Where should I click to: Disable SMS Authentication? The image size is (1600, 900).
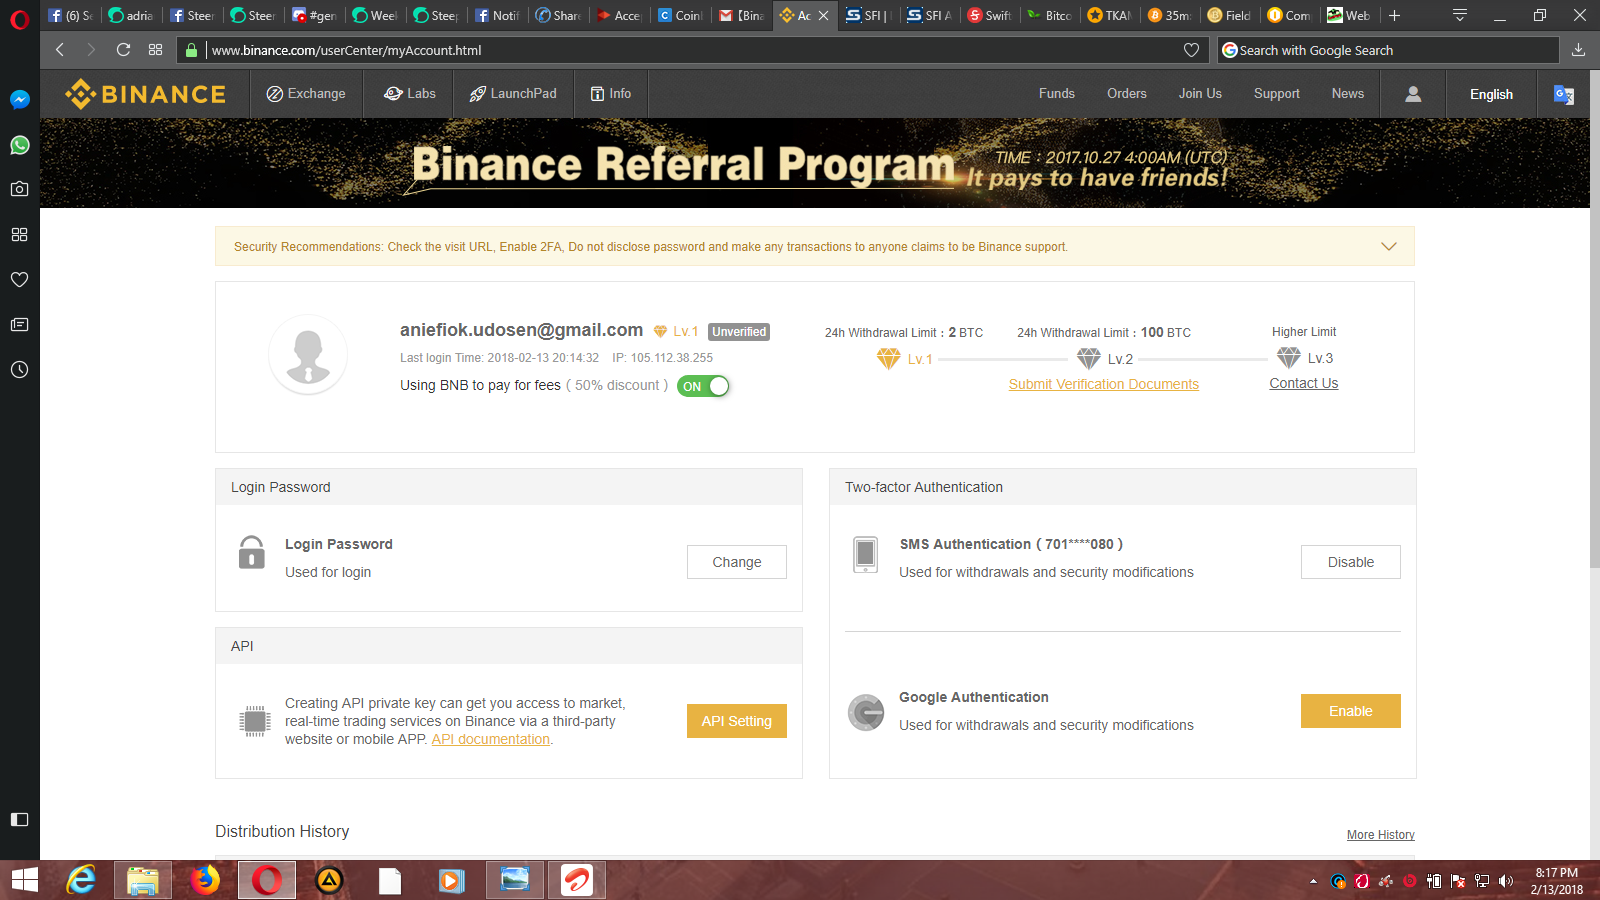pos(1351,562)
